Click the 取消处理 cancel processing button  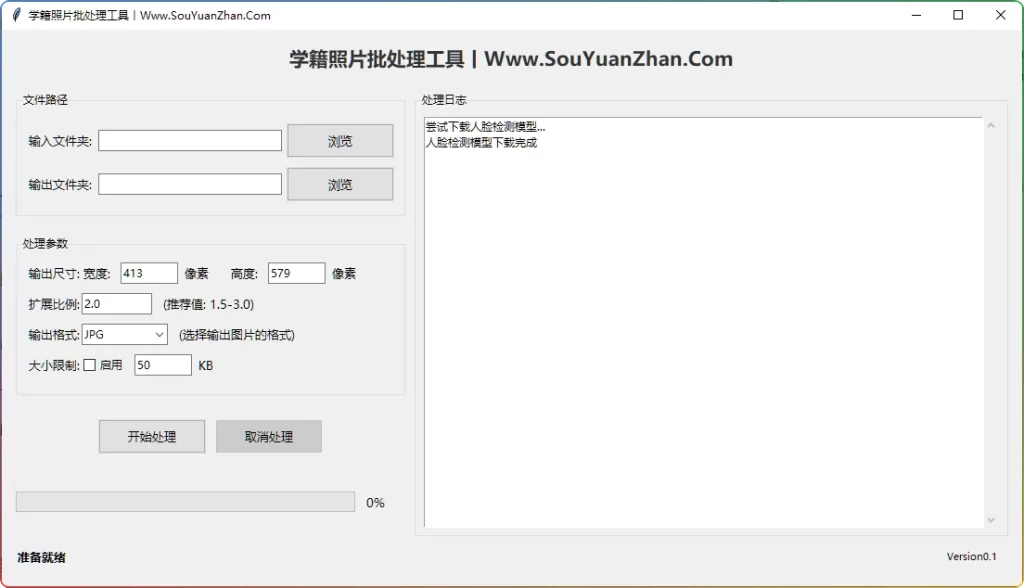pos(268,436)
